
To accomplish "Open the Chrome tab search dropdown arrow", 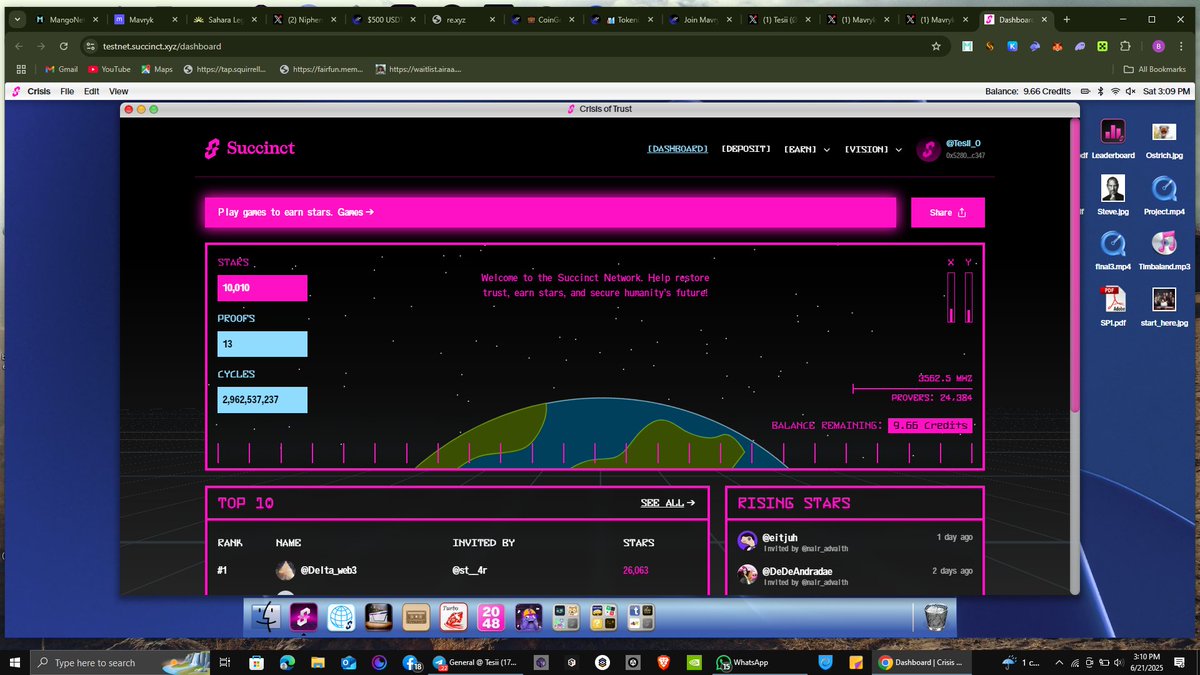I will click(x=17, y=19).
